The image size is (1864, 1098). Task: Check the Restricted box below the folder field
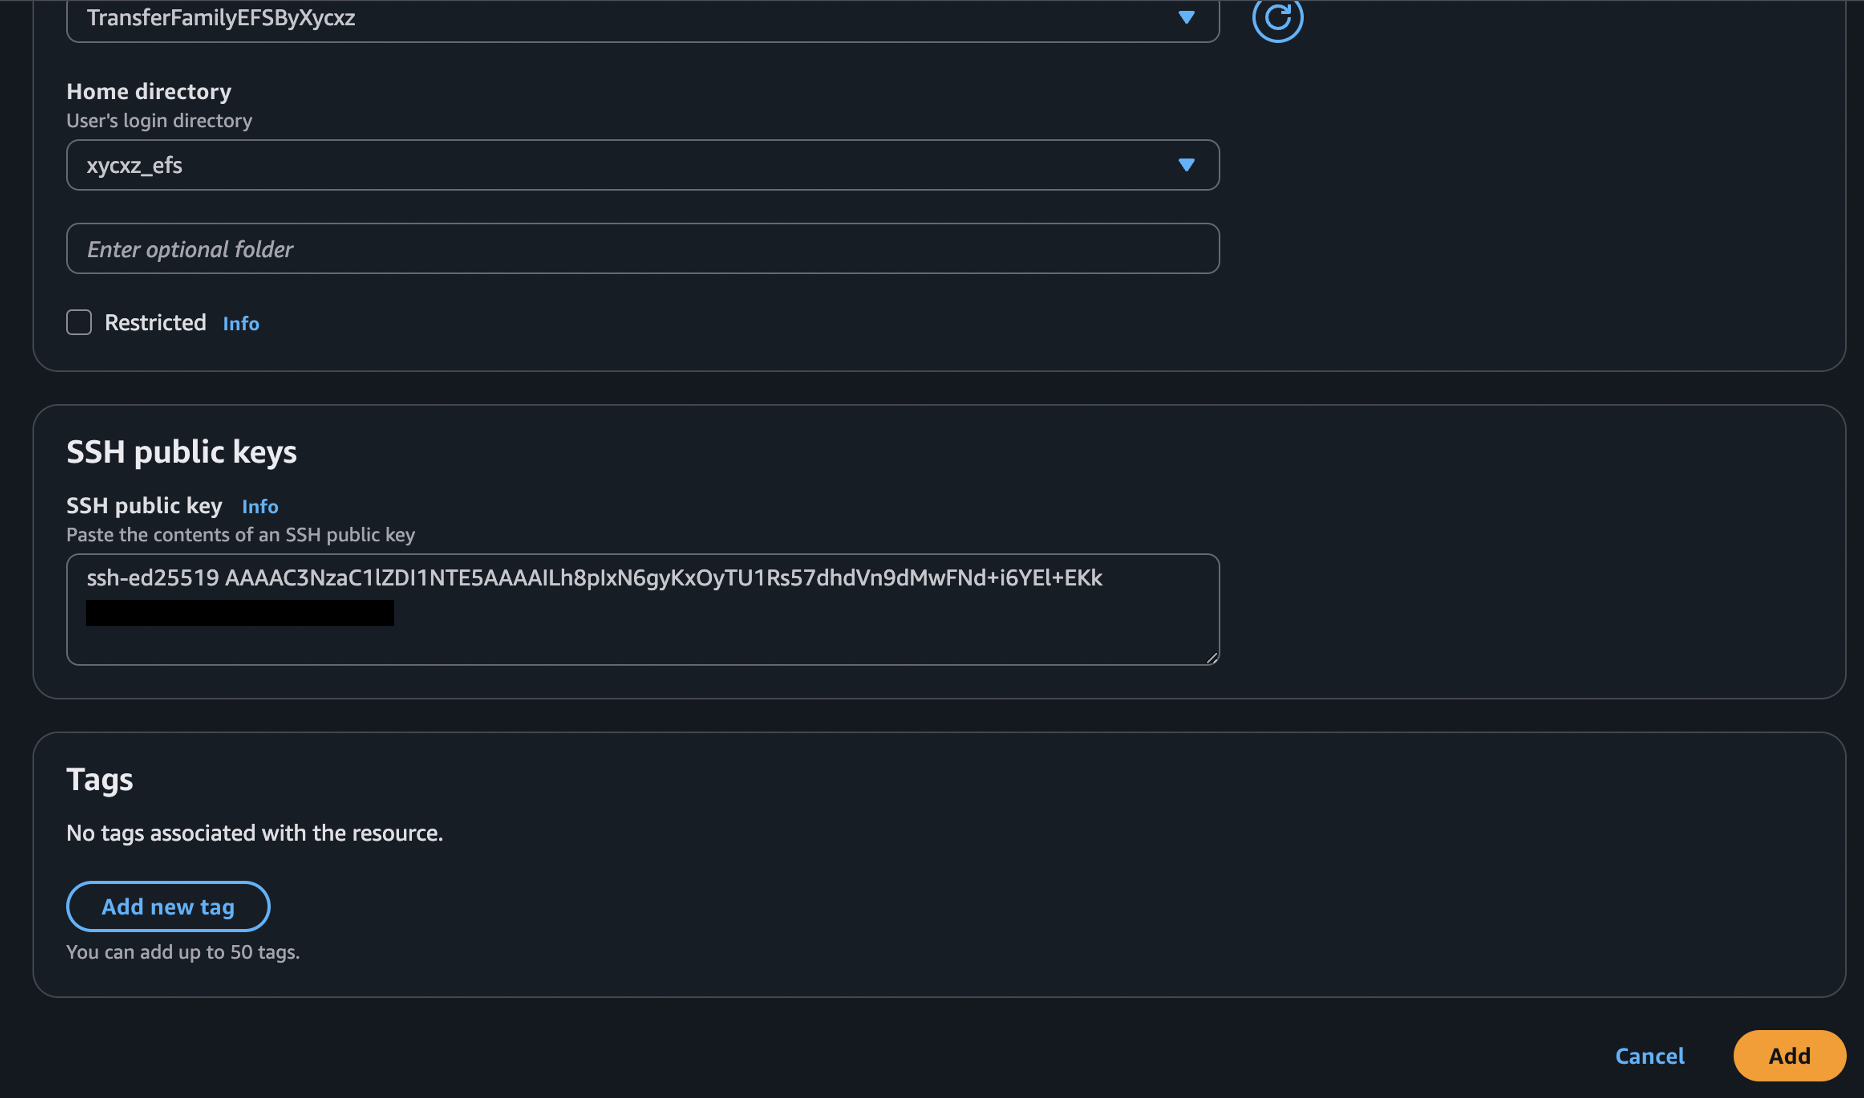[x=79, y=322]
